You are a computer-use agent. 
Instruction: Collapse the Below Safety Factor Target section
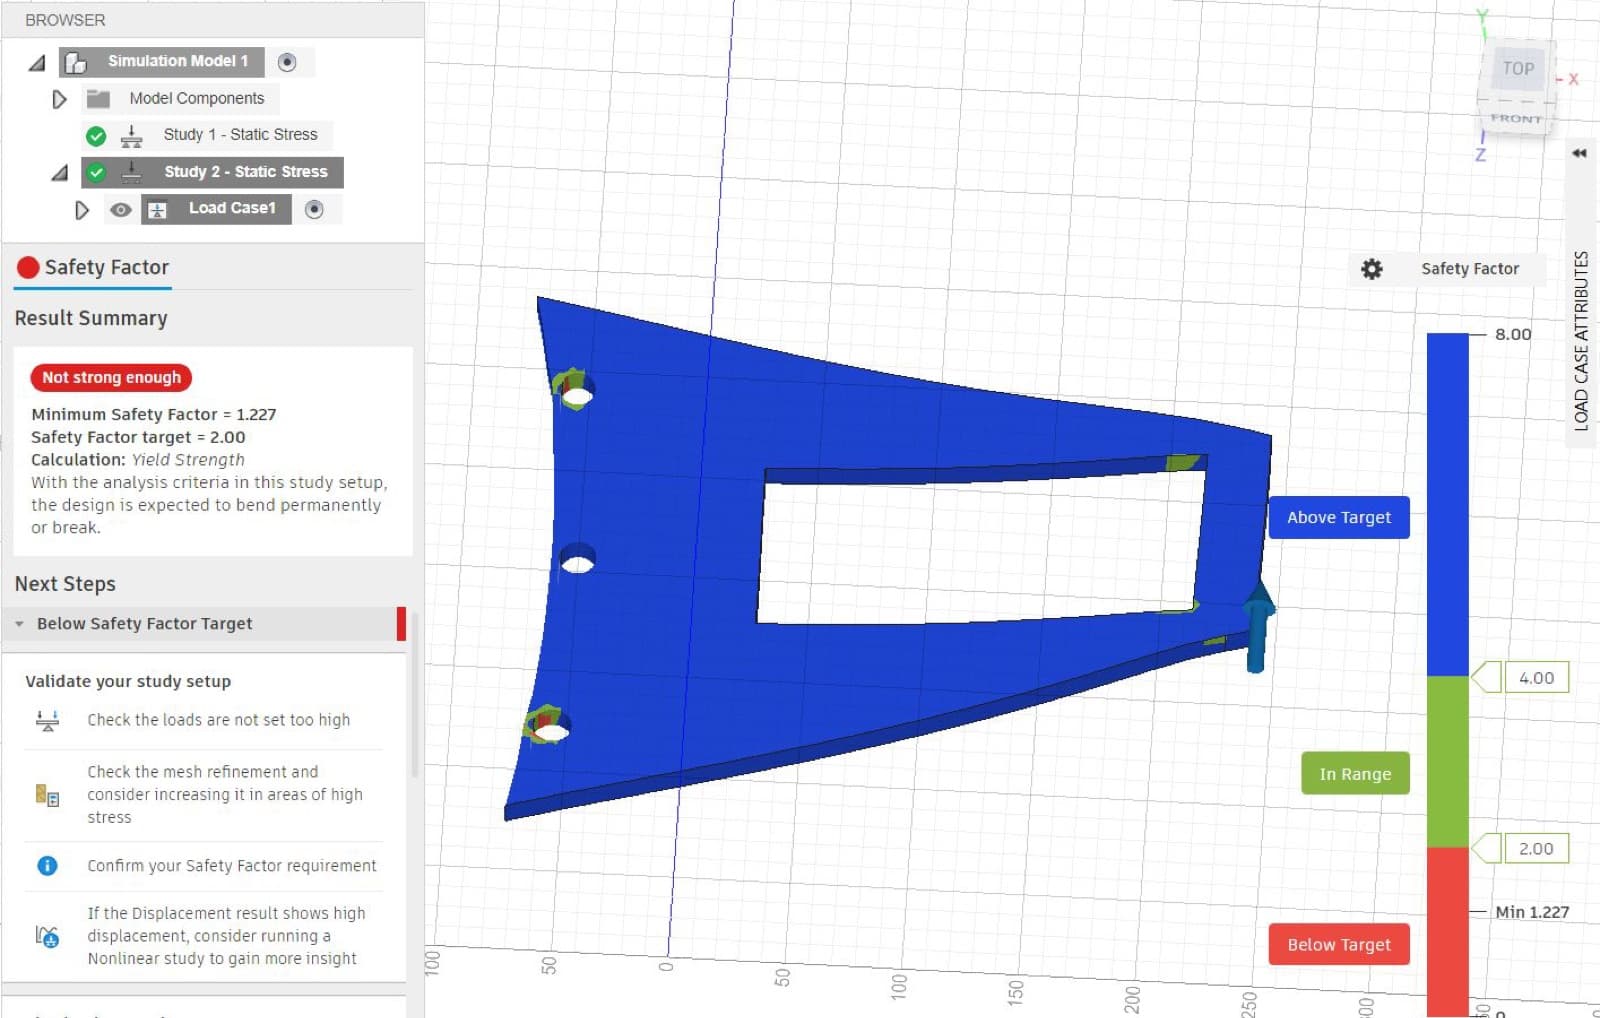(19, 624)
